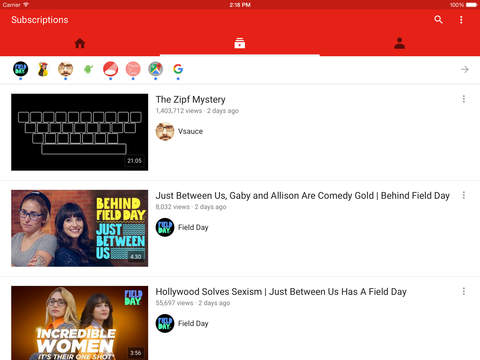Play The Zipf Mystery keyboard thumbnail
This screenshot has height=360, width=480.
click(x=80, y=132)
